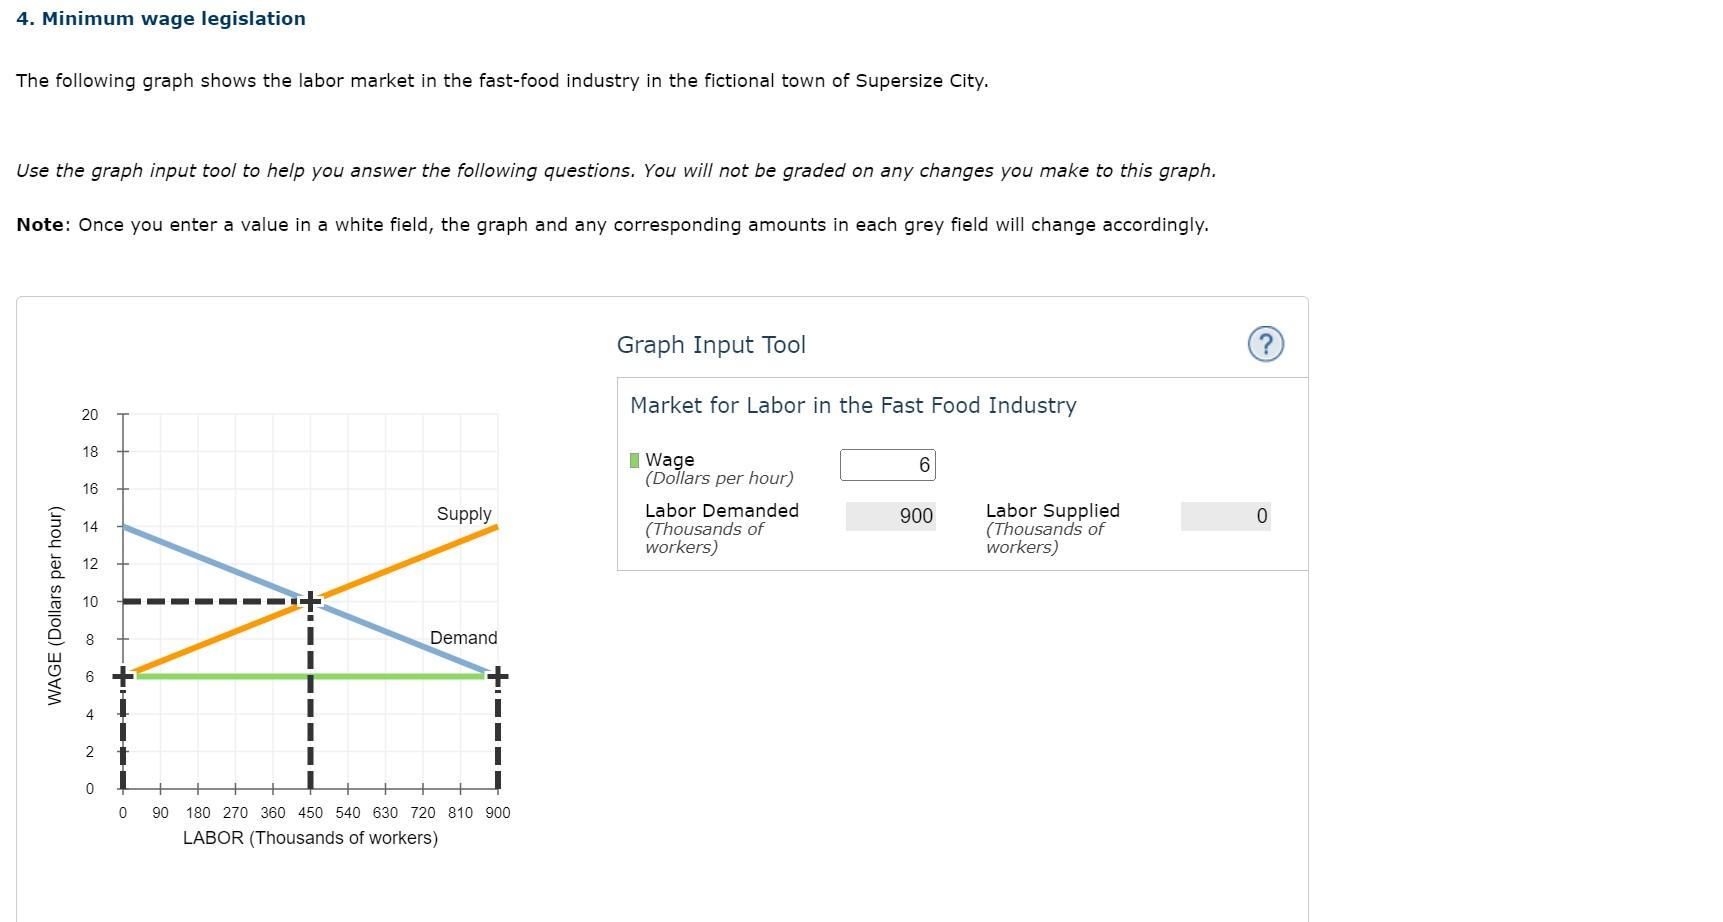
Task: Click the Graph Input Tool title text
Action: click(x=711, y=344)
